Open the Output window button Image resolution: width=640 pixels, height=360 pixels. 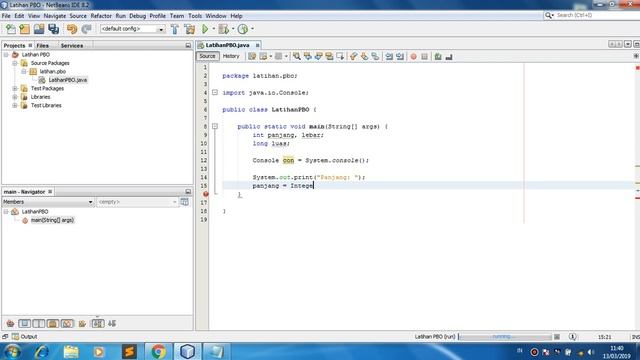[24, 337]
